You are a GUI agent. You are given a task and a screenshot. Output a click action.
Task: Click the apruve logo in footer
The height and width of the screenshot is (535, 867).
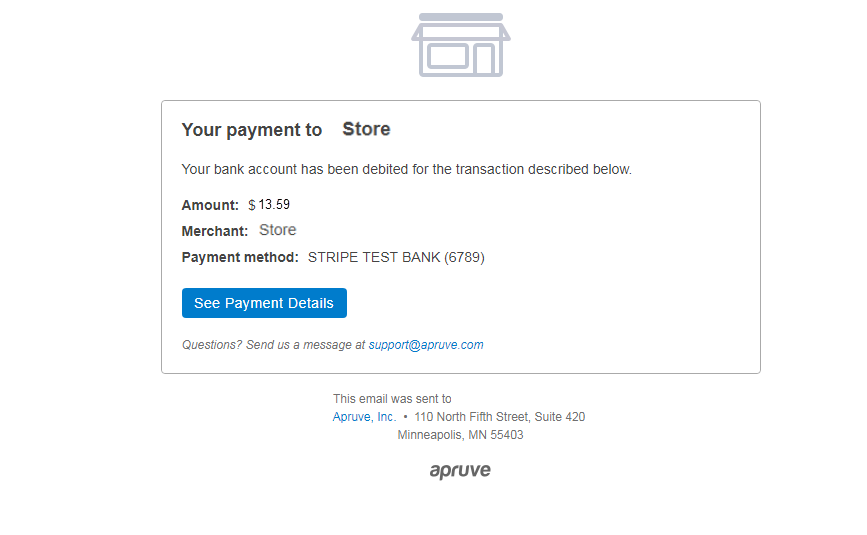[460, 470]
